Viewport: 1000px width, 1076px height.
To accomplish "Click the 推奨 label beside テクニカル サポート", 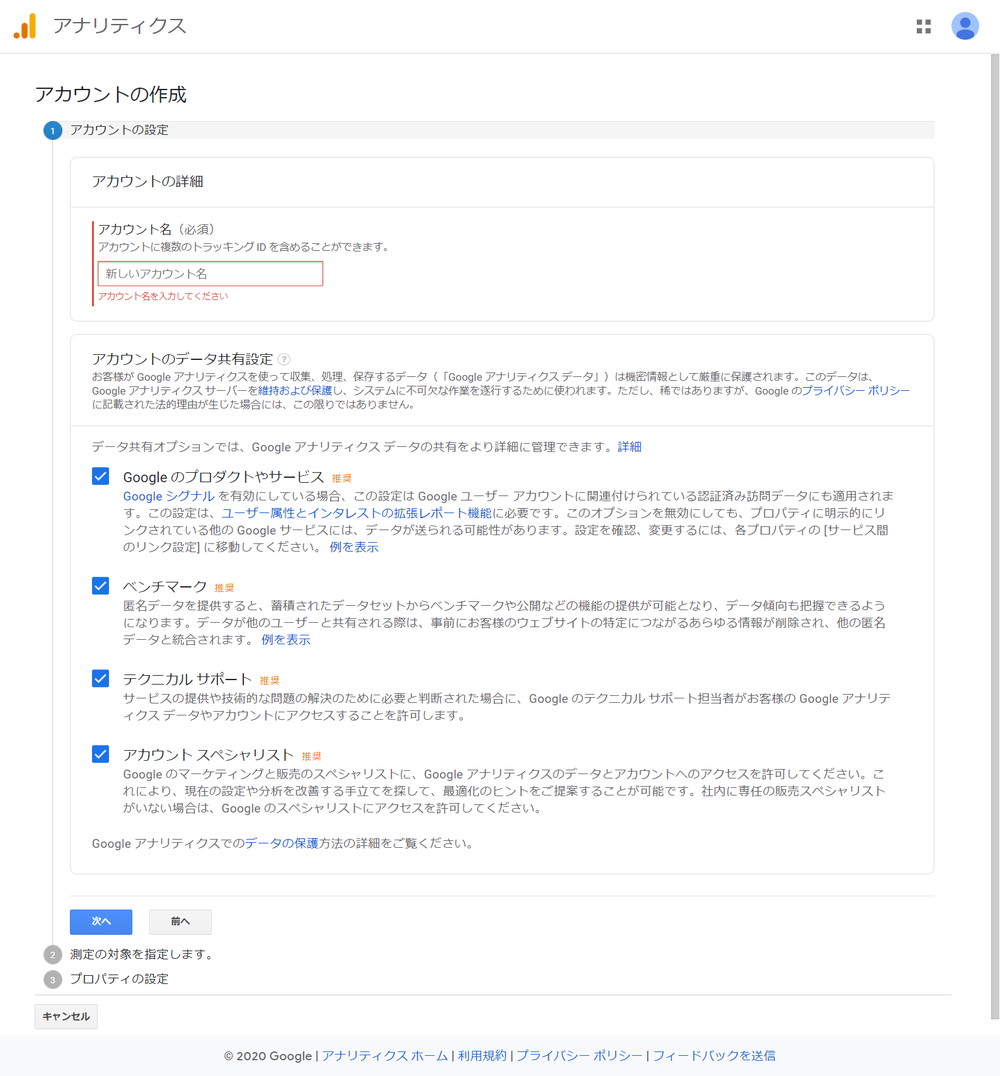I will pos(269,681).
